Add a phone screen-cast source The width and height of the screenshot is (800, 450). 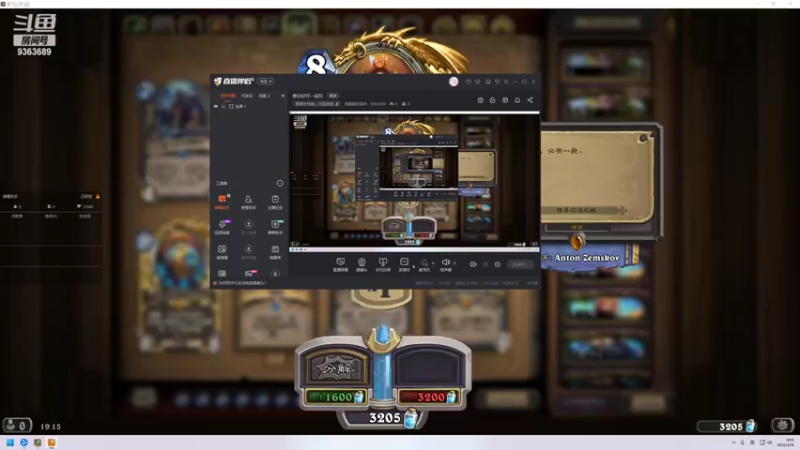383,264
